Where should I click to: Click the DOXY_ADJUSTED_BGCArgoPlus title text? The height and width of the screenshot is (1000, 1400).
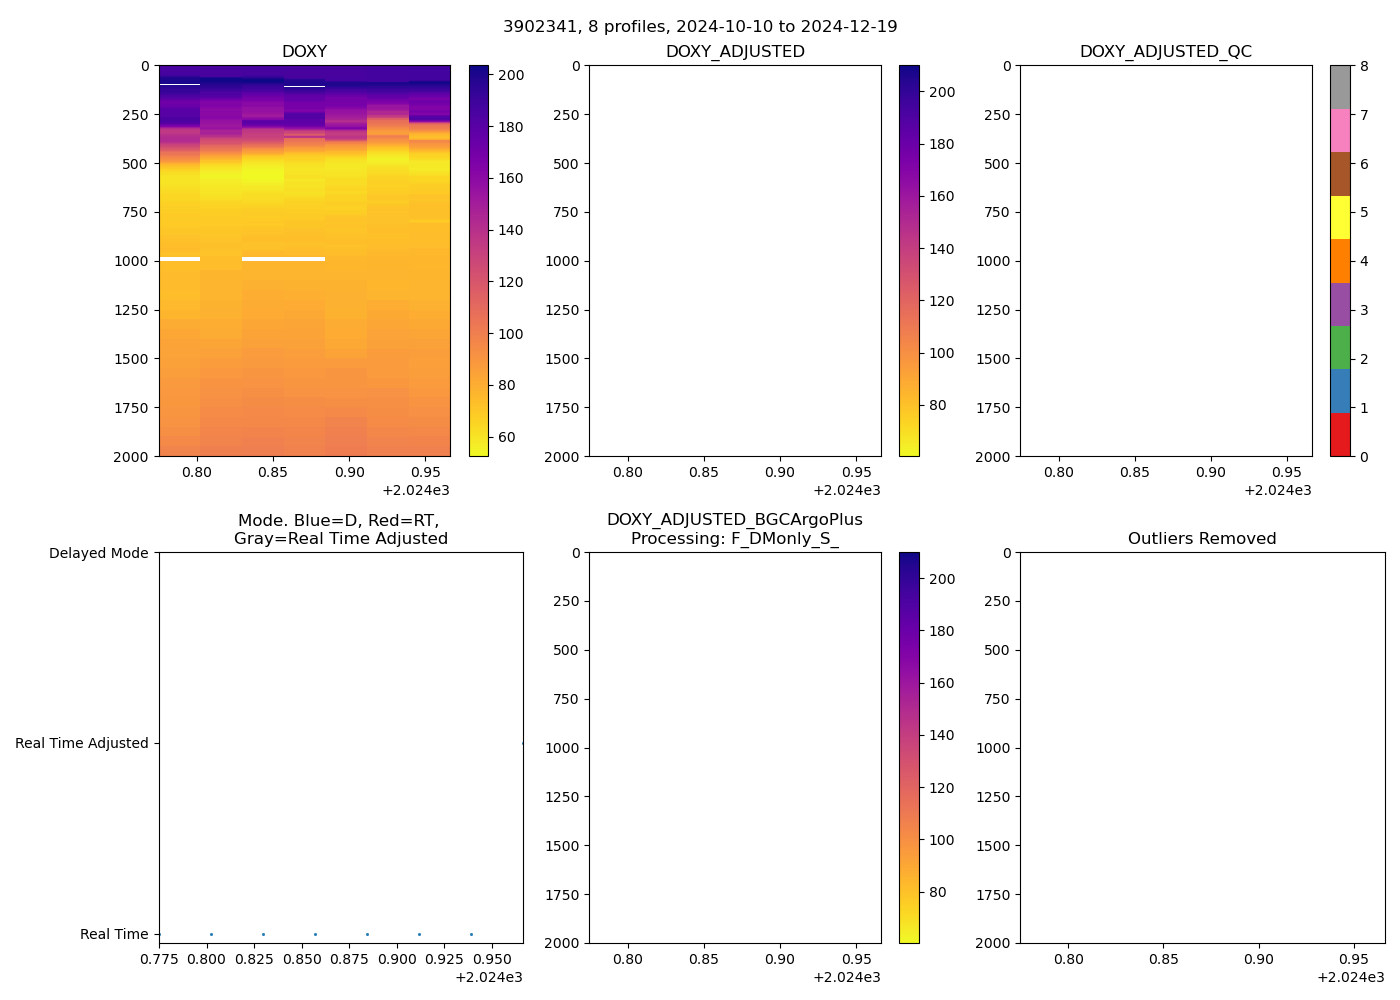pyautogui.click(x=735, y=520)
